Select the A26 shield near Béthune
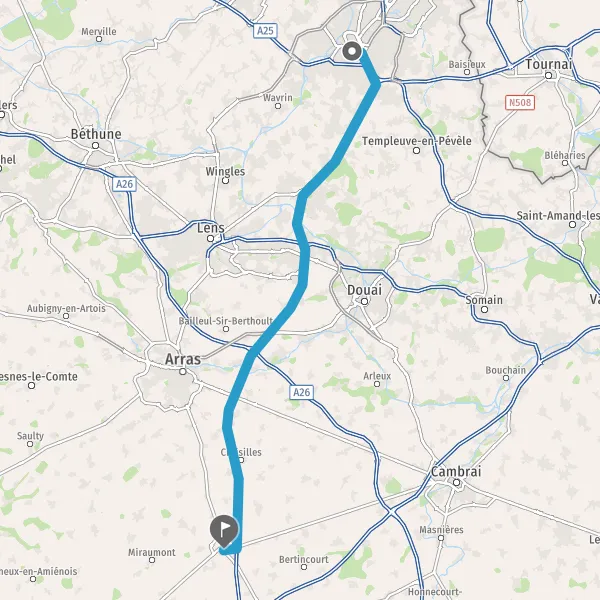 124,184
